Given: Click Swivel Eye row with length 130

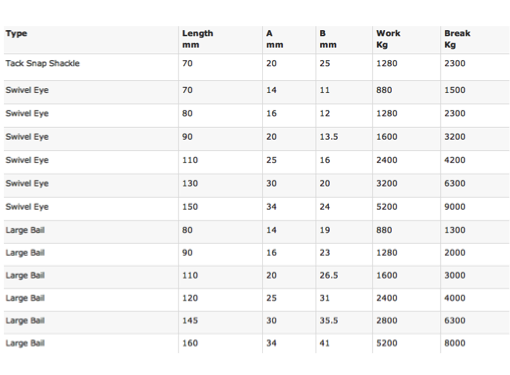Looking at the screenshot, I should pyautogui.click(x=257, y=185).
